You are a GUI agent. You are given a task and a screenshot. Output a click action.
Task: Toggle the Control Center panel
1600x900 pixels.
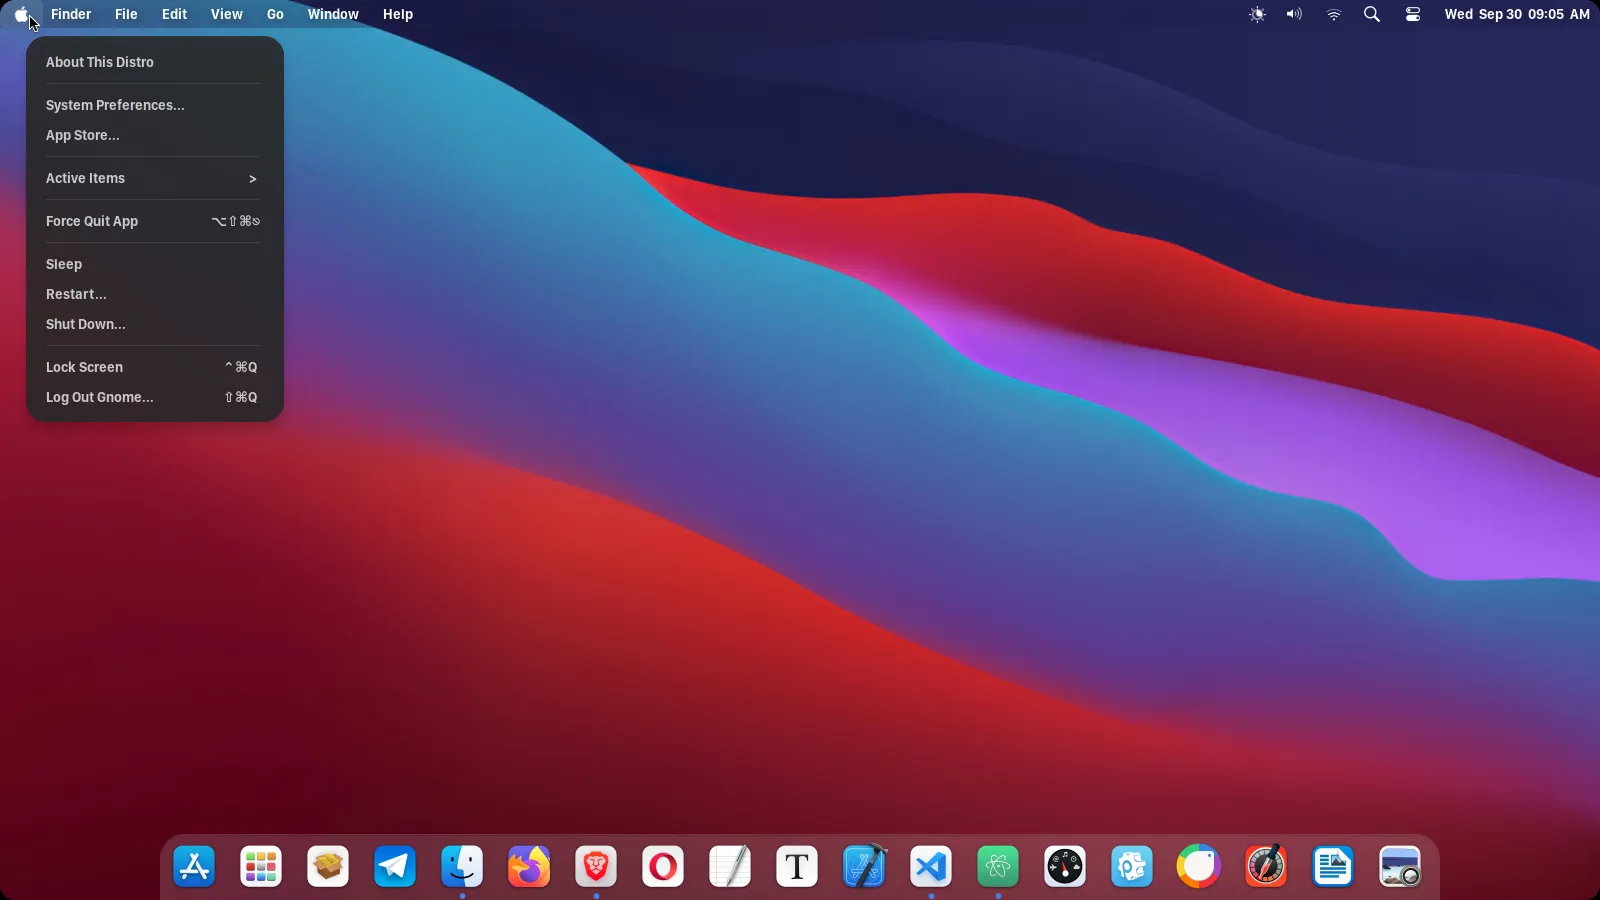tap(1412, 14)
